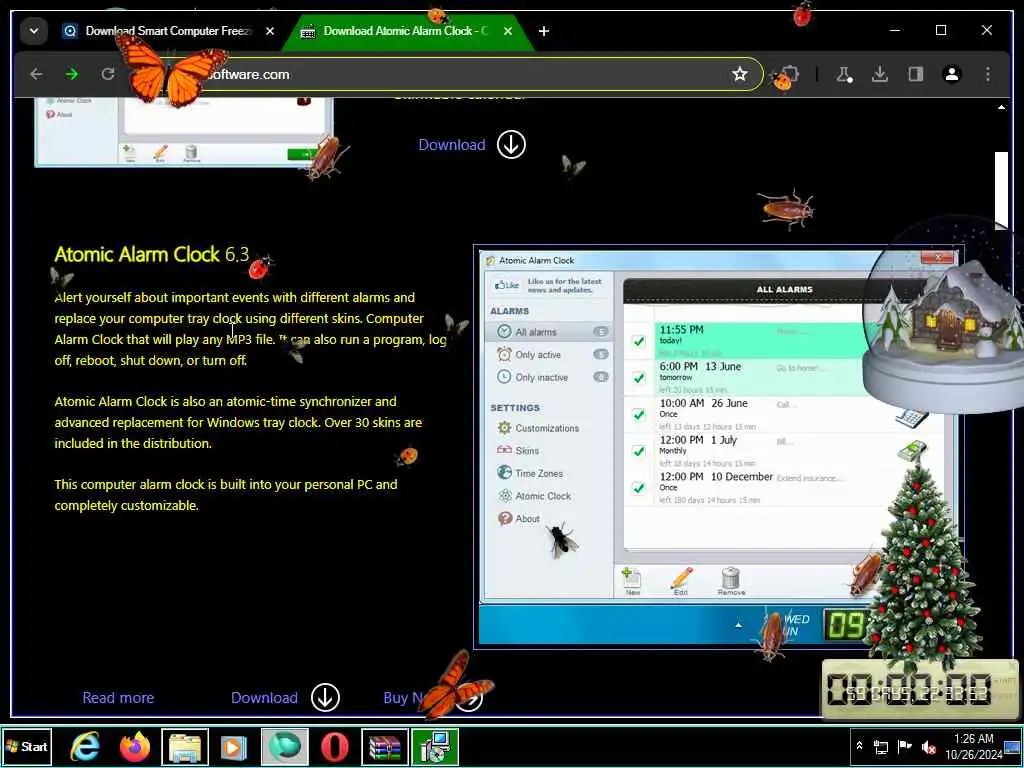Viewport: 1024px width, 768px height.
Task: Toggle the 12:00 PM 10 December checkbox
Action: pos(639,487)
